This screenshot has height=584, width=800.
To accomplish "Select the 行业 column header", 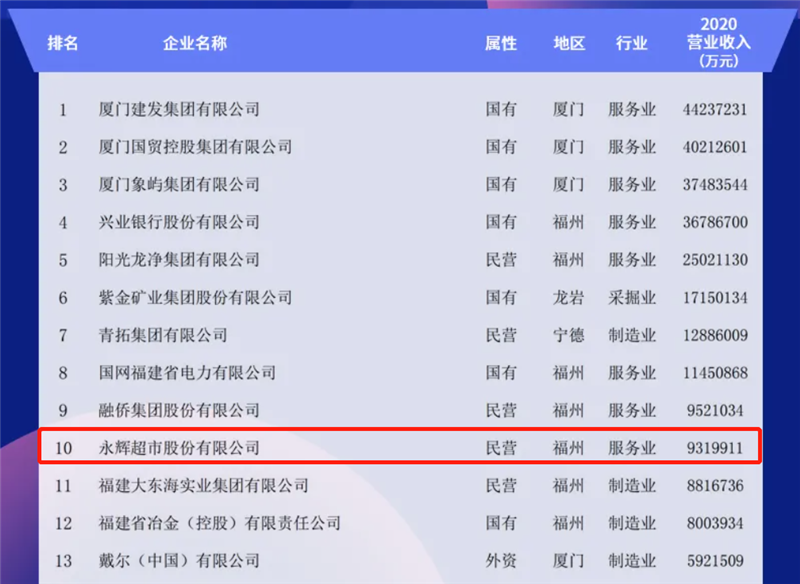I will click(632, 44).
